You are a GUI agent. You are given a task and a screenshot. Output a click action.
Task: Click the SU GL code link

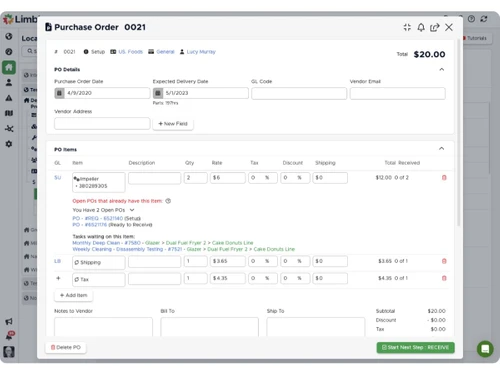pyautogui.click(x=58, y=178)
